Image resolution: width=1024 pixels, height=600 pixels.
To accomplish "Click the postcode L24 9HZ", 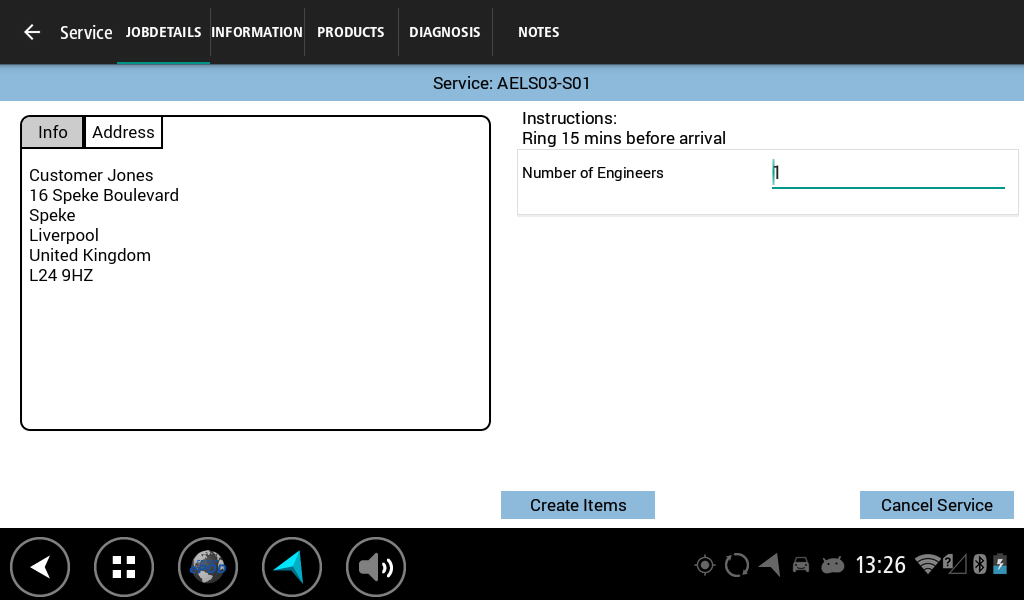I will coord(61,276).
